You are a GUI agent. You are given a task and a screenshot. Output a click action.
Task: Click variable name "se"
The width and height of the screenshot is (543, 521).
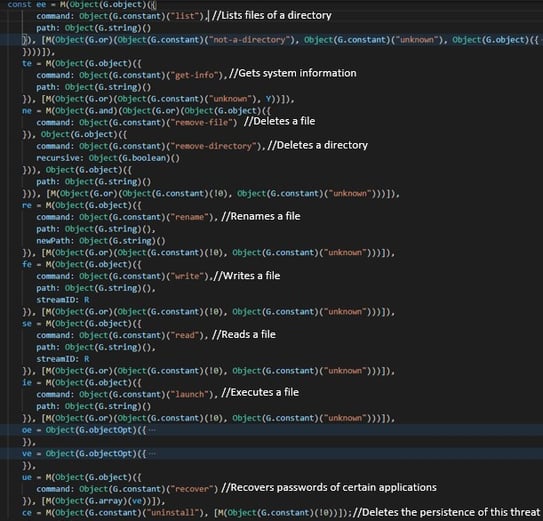pos(27,324)
